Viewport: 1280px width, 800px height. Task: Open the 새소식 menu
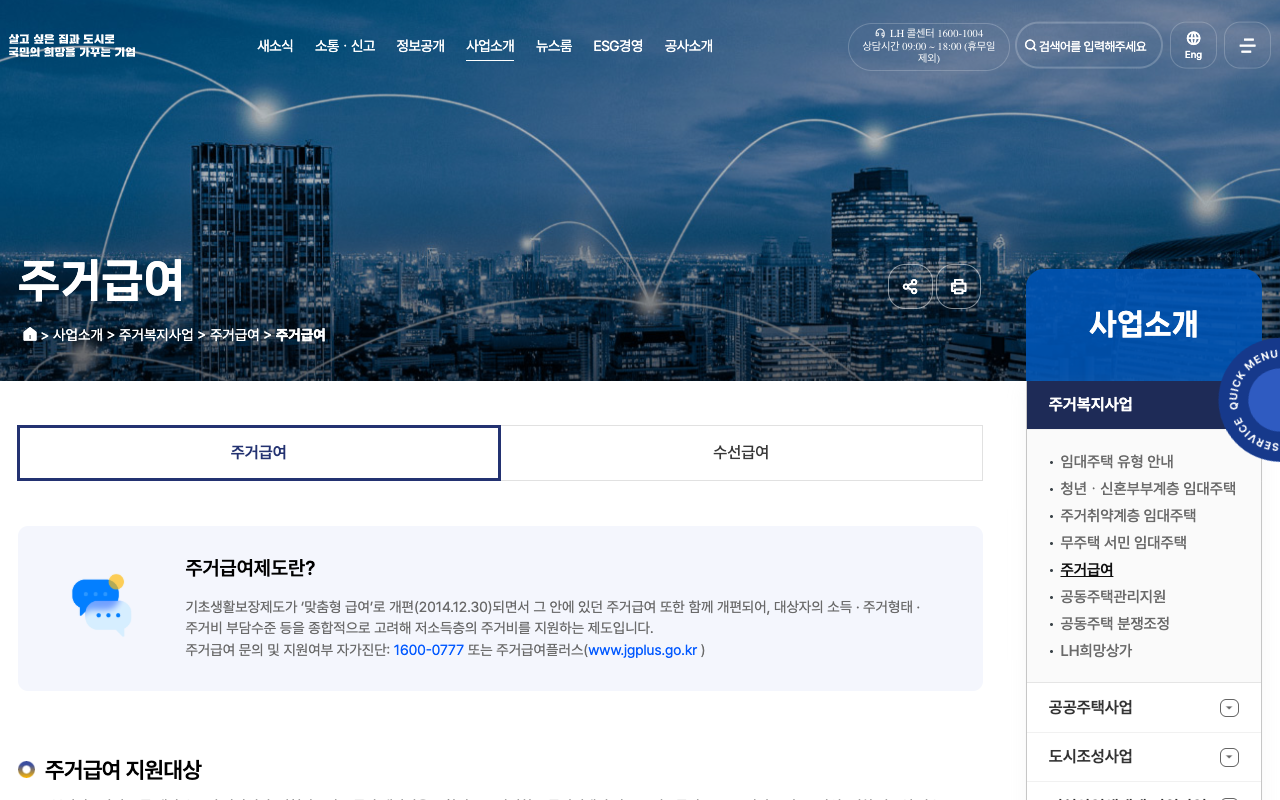(275, 46)
